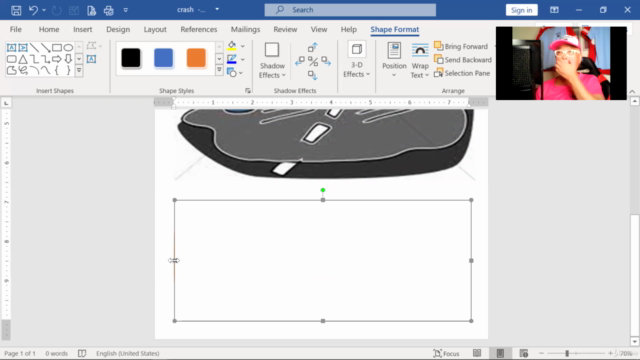Open the 3-D Effects dropdown
Image resolution: width=640 pixels, height=360 pixels.
click(x=356, y=60)
